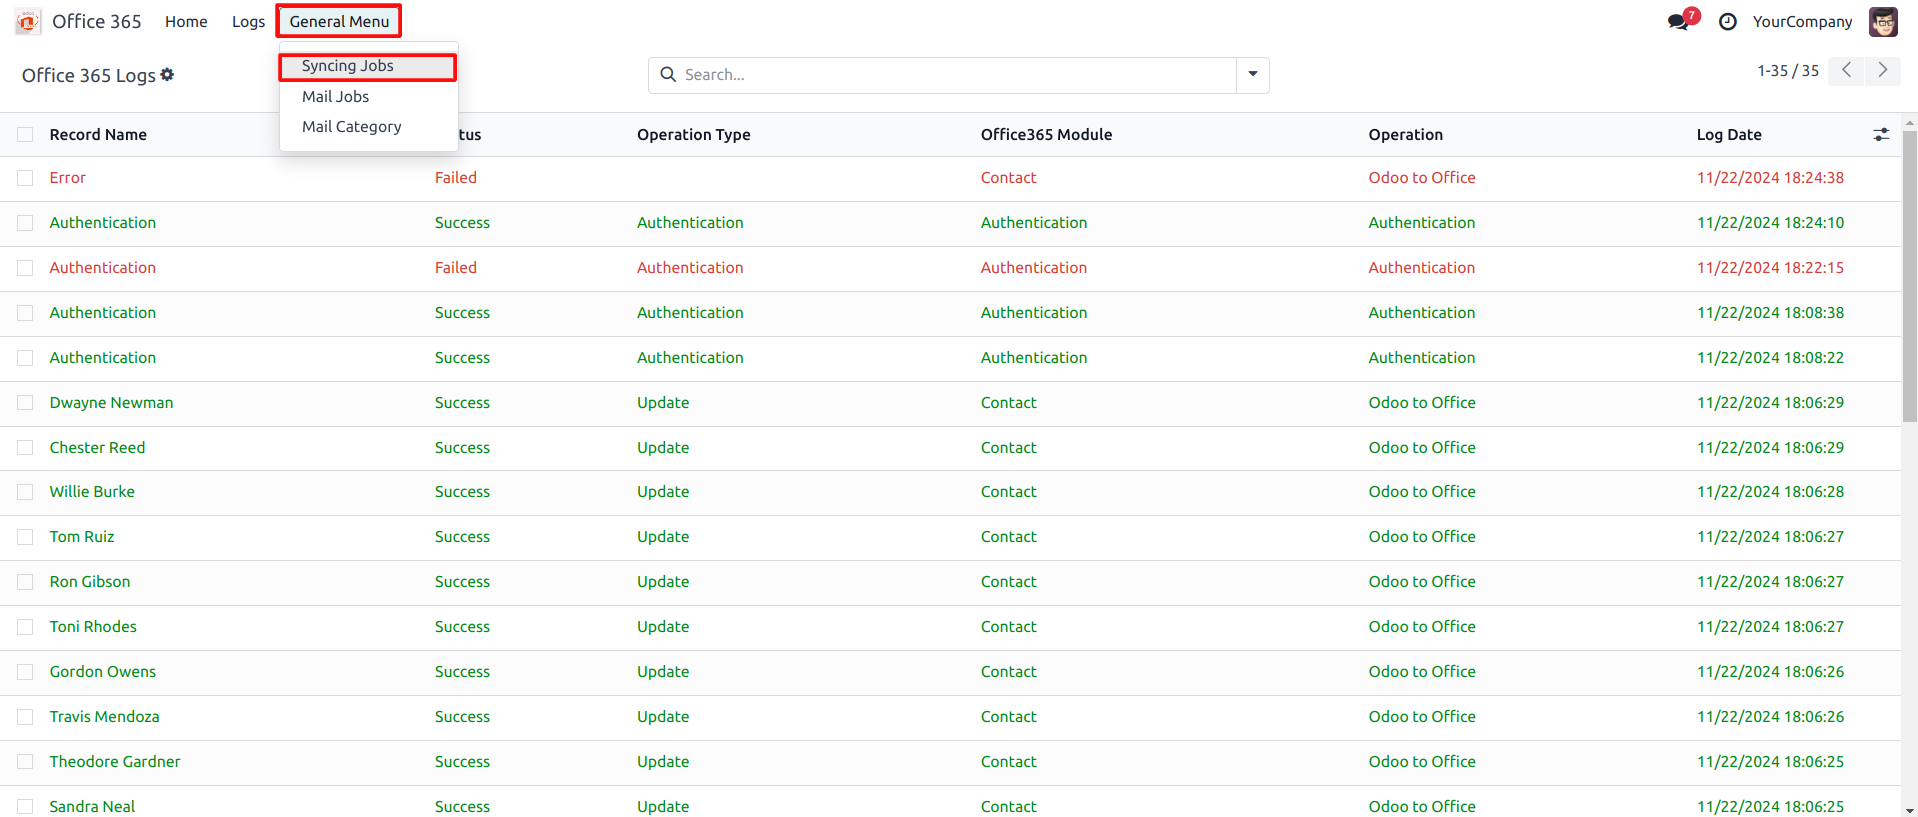The height and width of the screenshot is (817, 1918).
Task: Open the Error log record
Action: [x=68, y=178]
